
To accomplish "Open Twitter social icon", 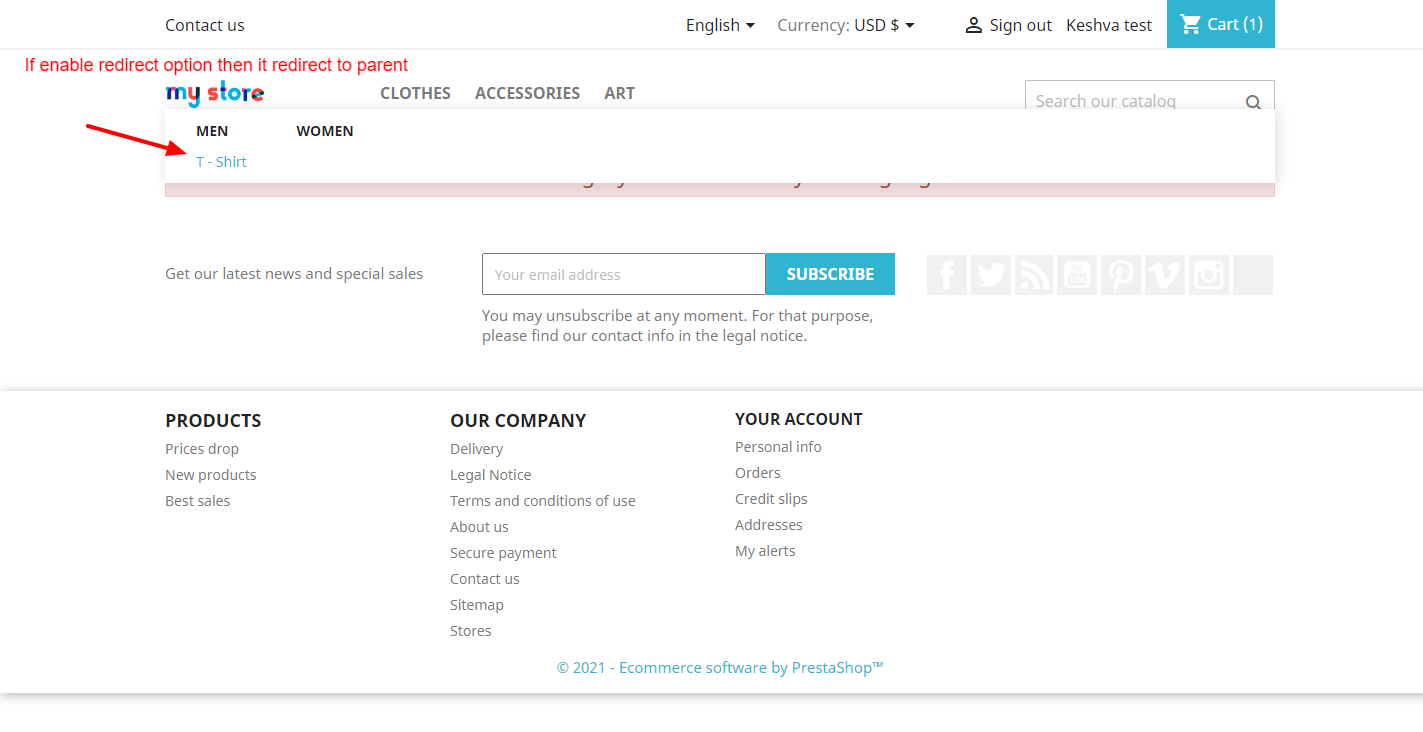I will pos(991,275).
